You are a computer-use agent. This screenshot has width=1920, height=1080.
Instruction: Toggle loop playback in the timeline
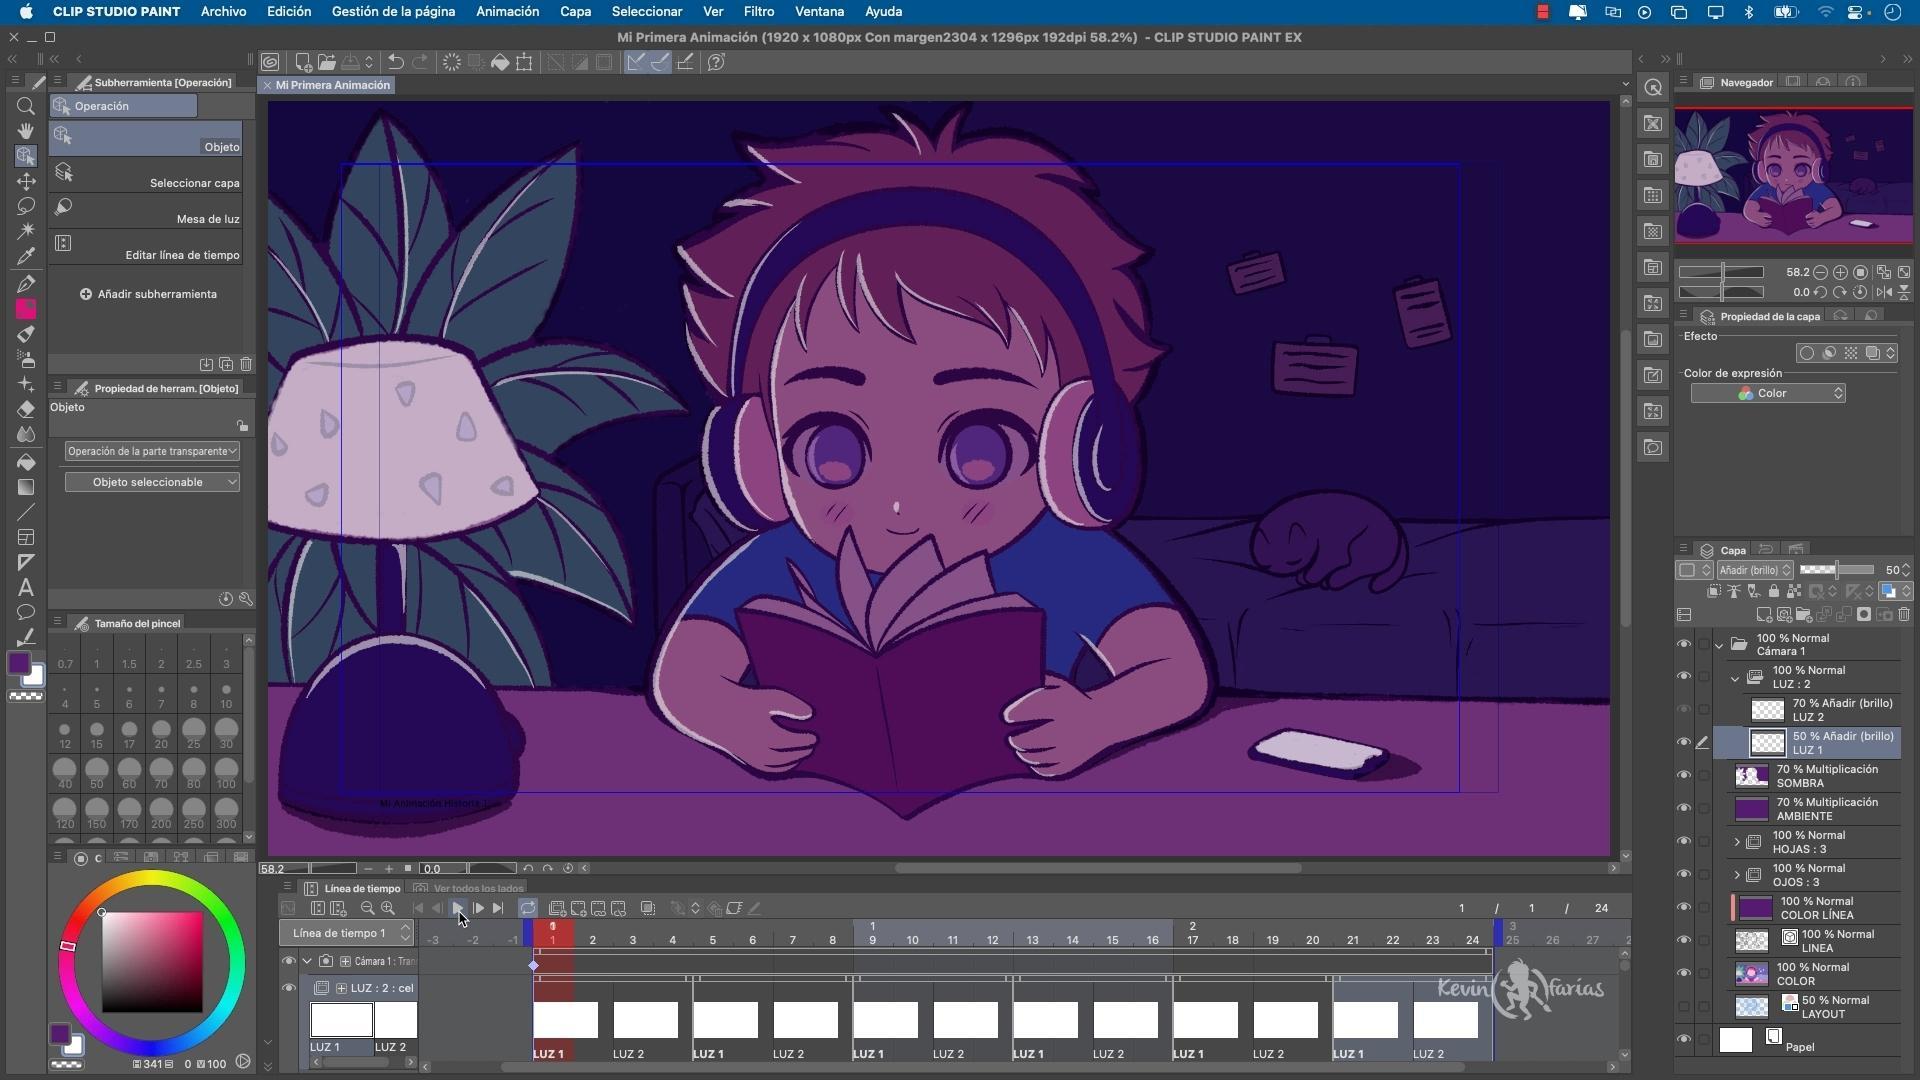point(527,908)
